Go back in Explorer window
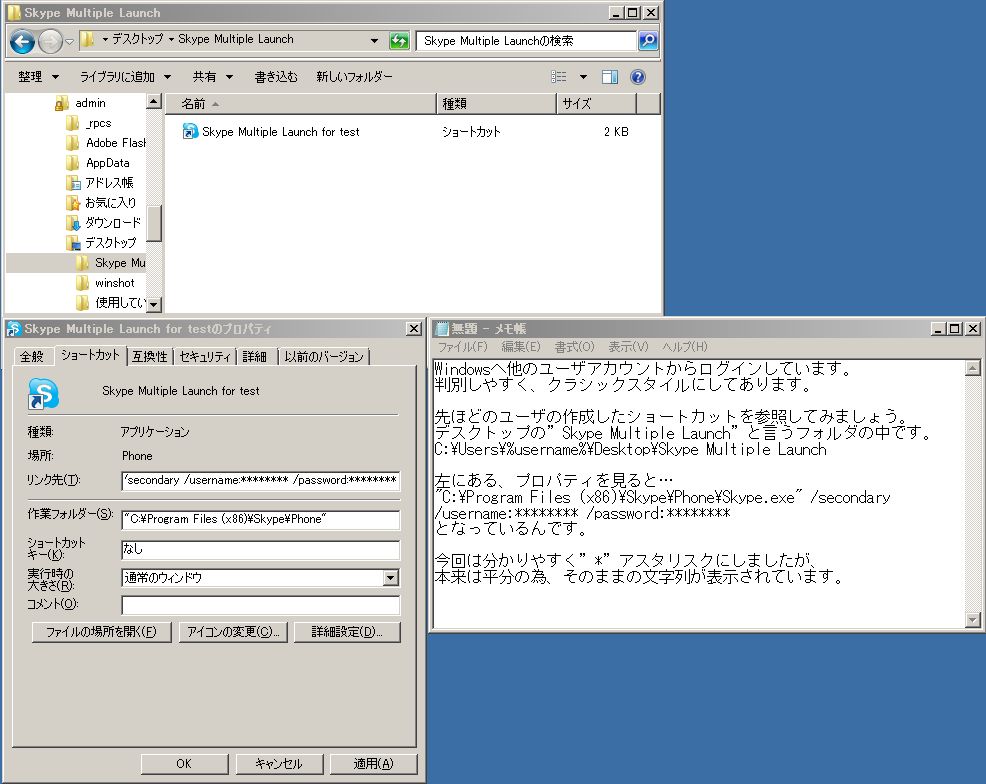The height and width of the screenshot is (784, 986). (22, 41)
